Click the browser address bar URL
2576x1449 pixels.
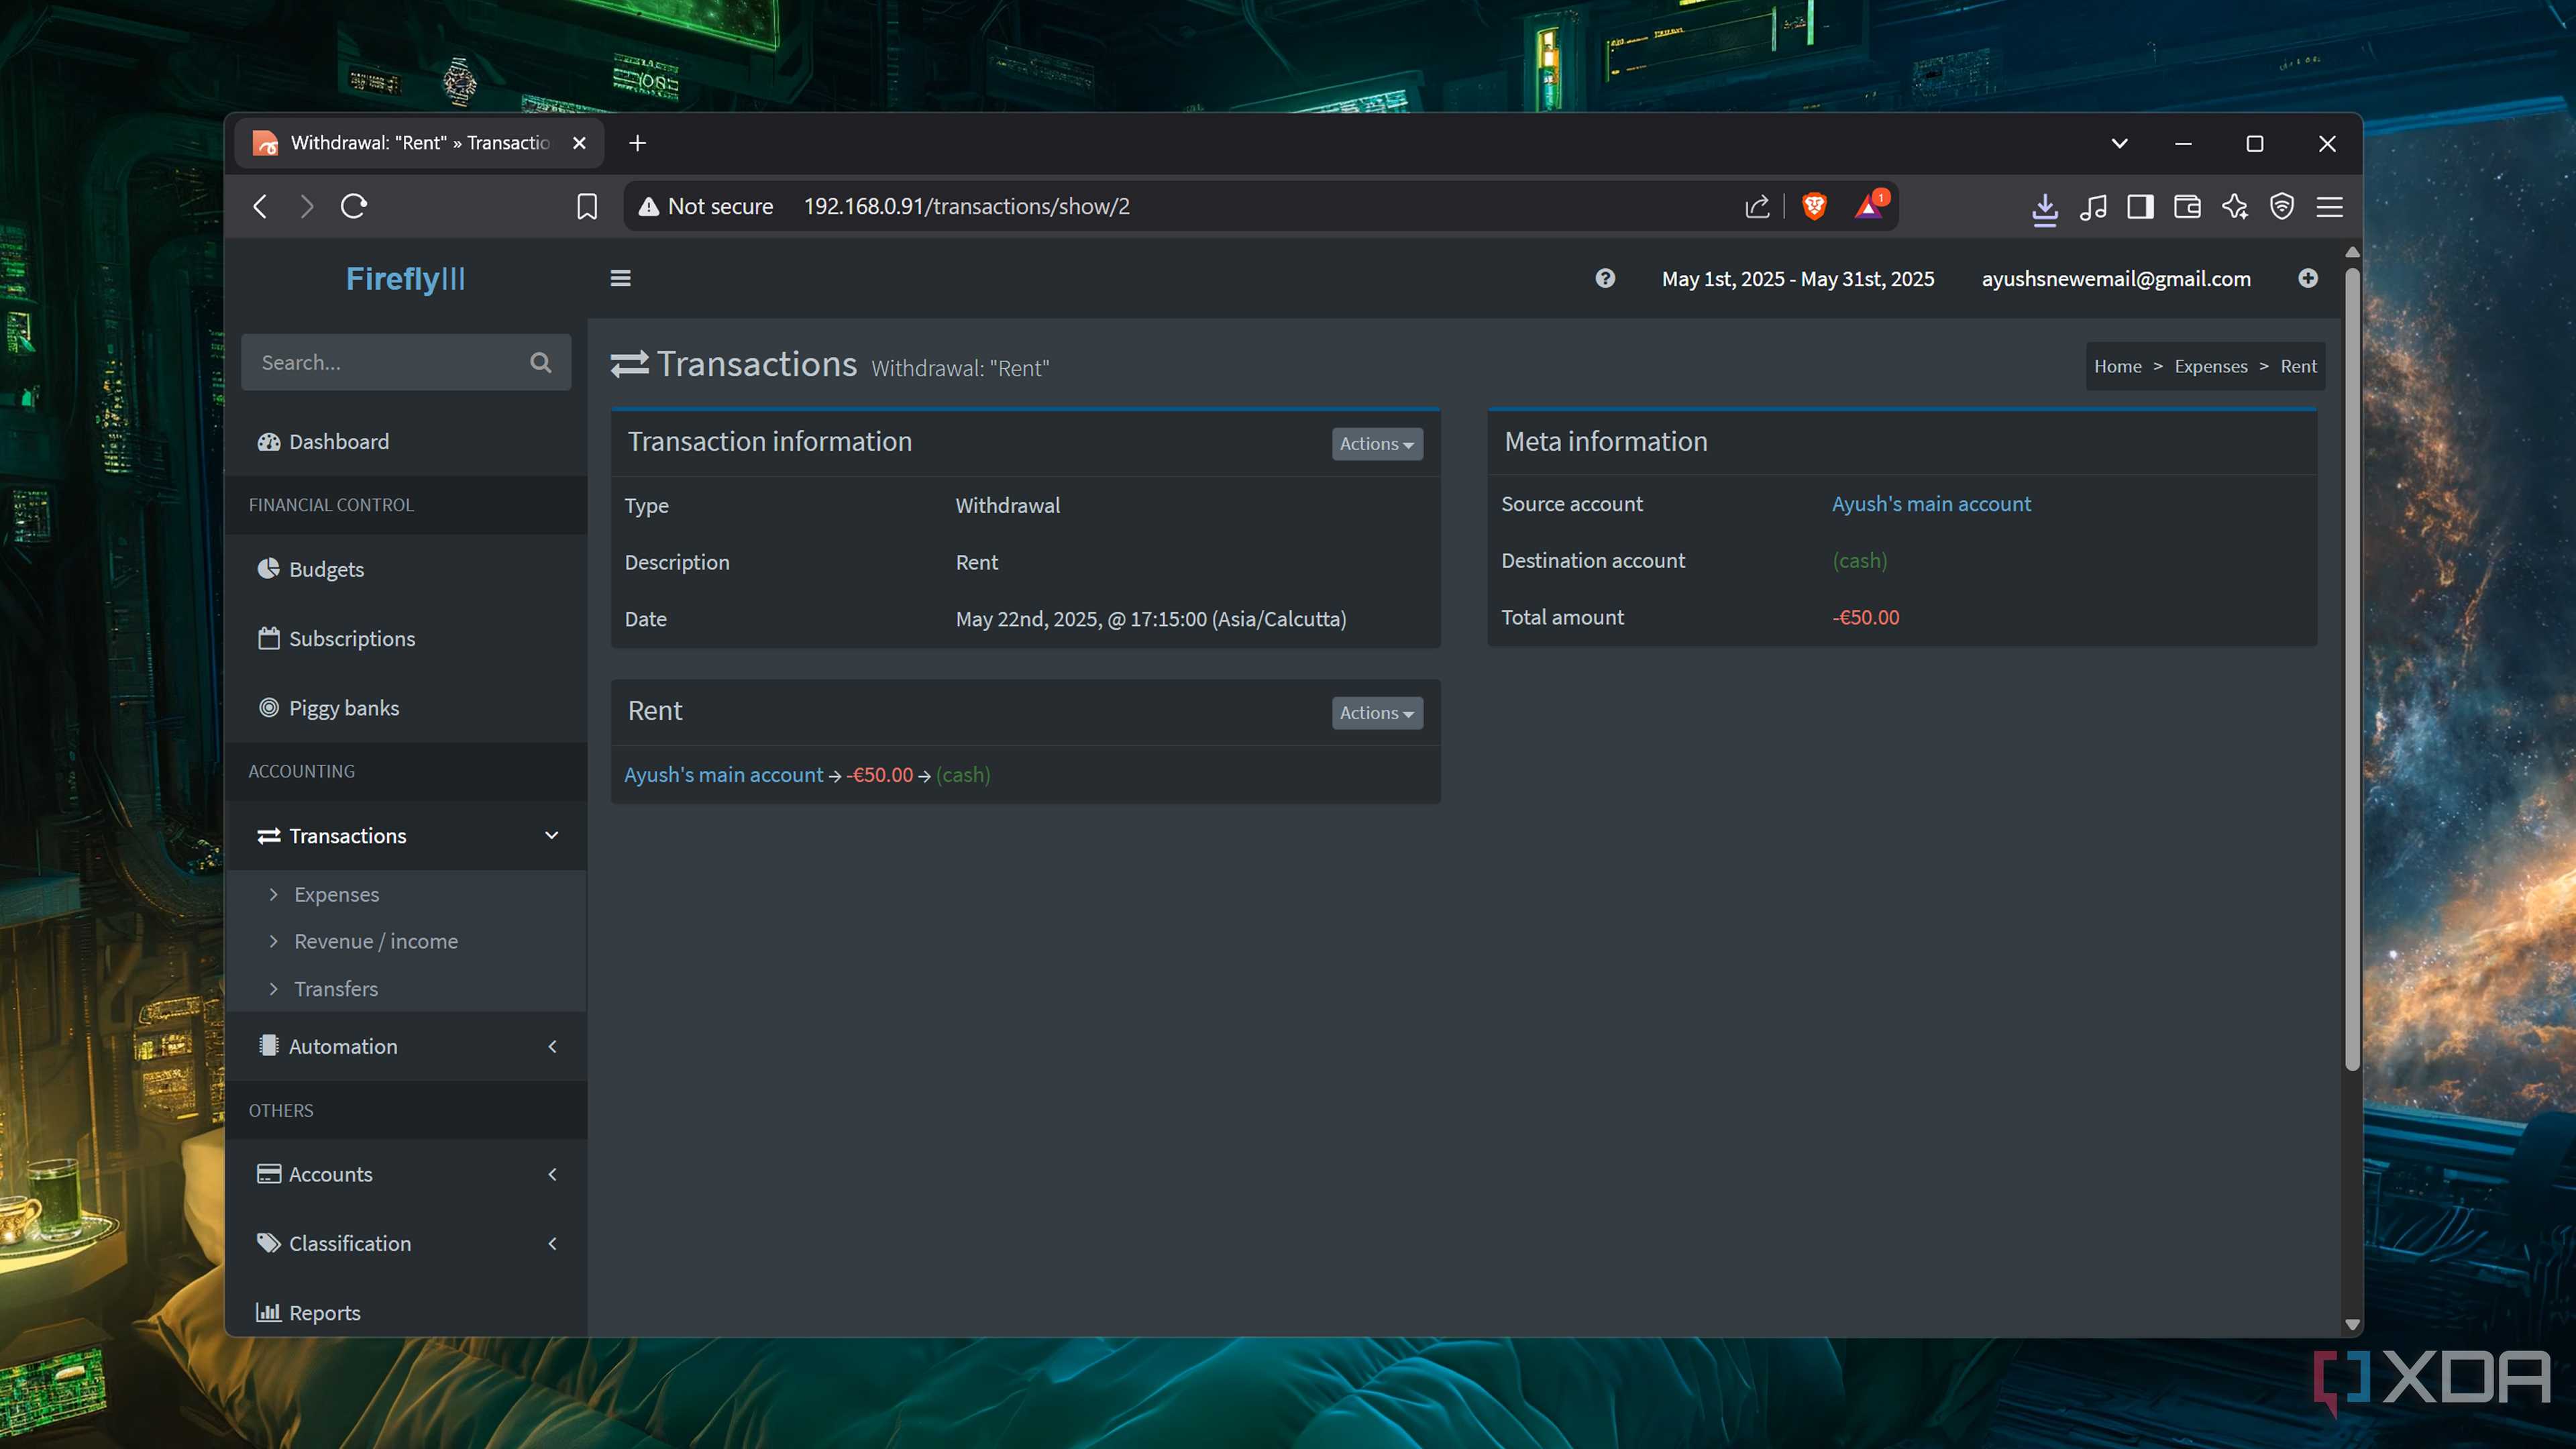tap(966, 206)
